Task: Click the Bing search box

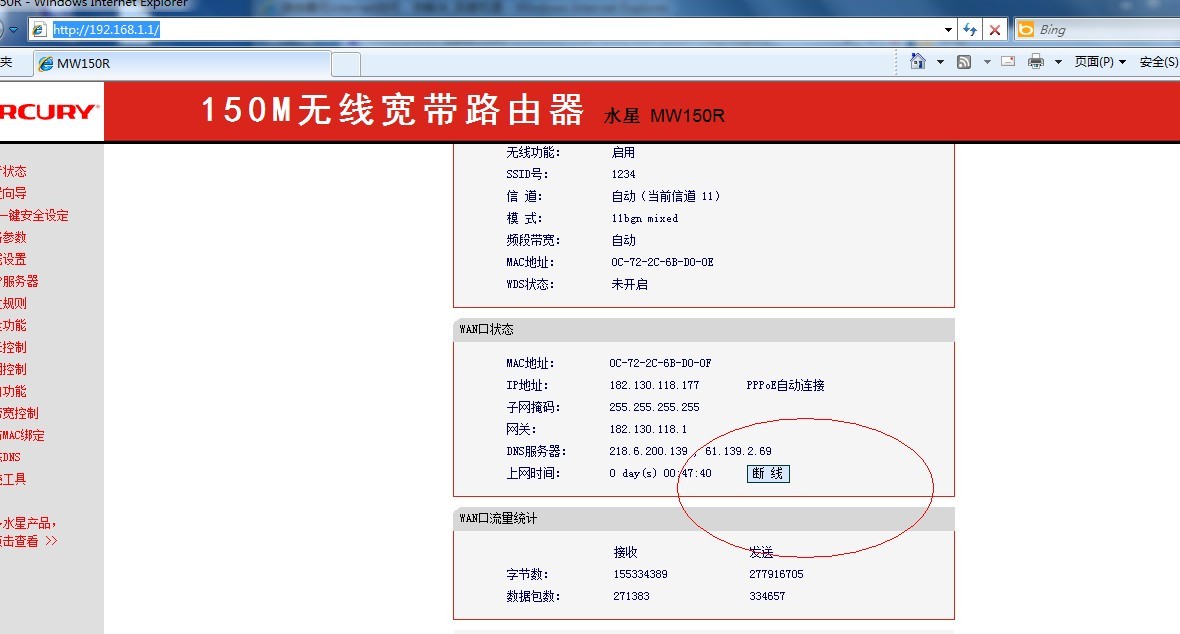Action: [x=1106, y=30]
